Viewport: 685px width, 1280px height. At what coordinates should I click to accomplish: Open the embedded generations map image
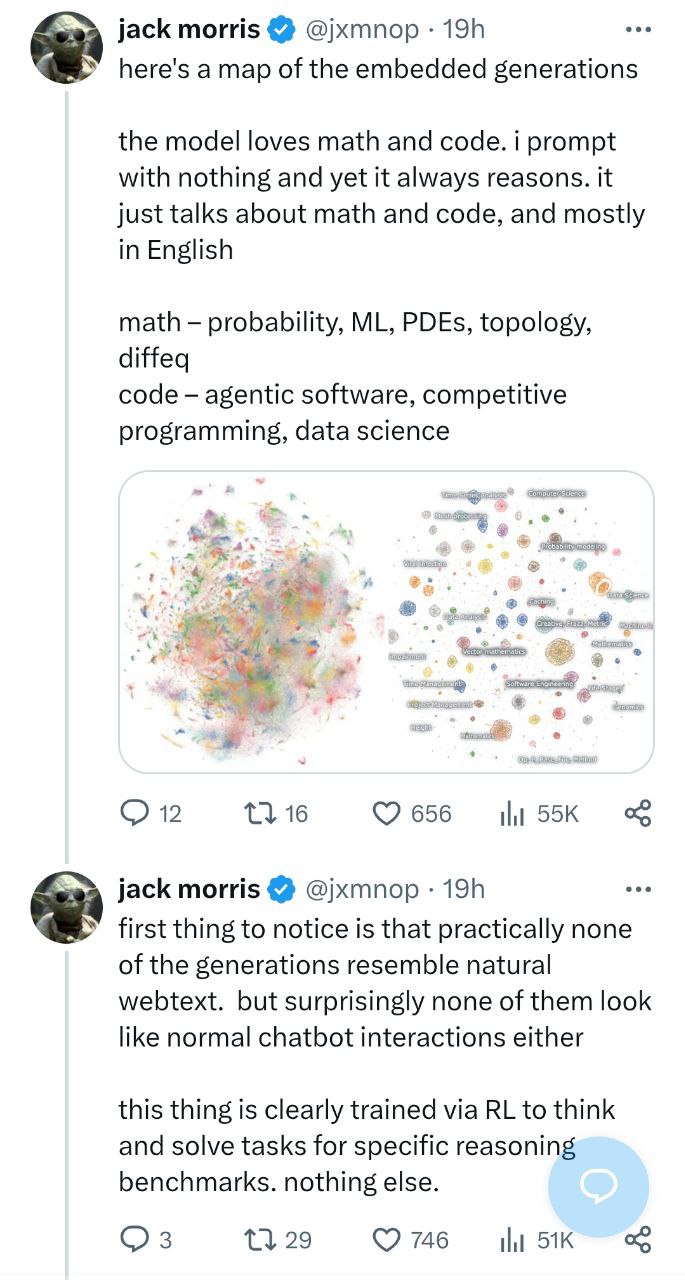coord(386,621)
